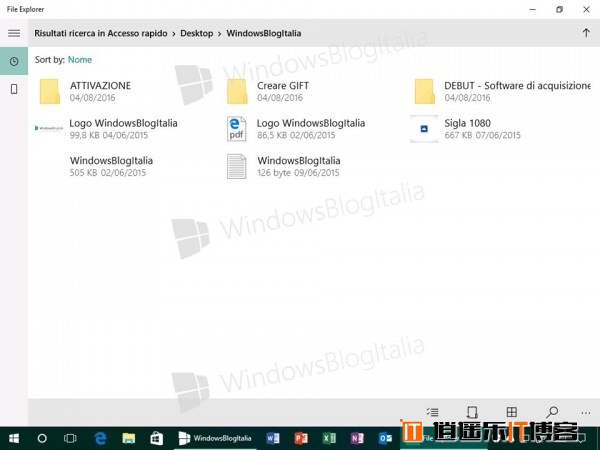Viewport: 600px width, 450px height.
Task: Navigate to Desktop in breadcrumb
Action: click(197, 33)
